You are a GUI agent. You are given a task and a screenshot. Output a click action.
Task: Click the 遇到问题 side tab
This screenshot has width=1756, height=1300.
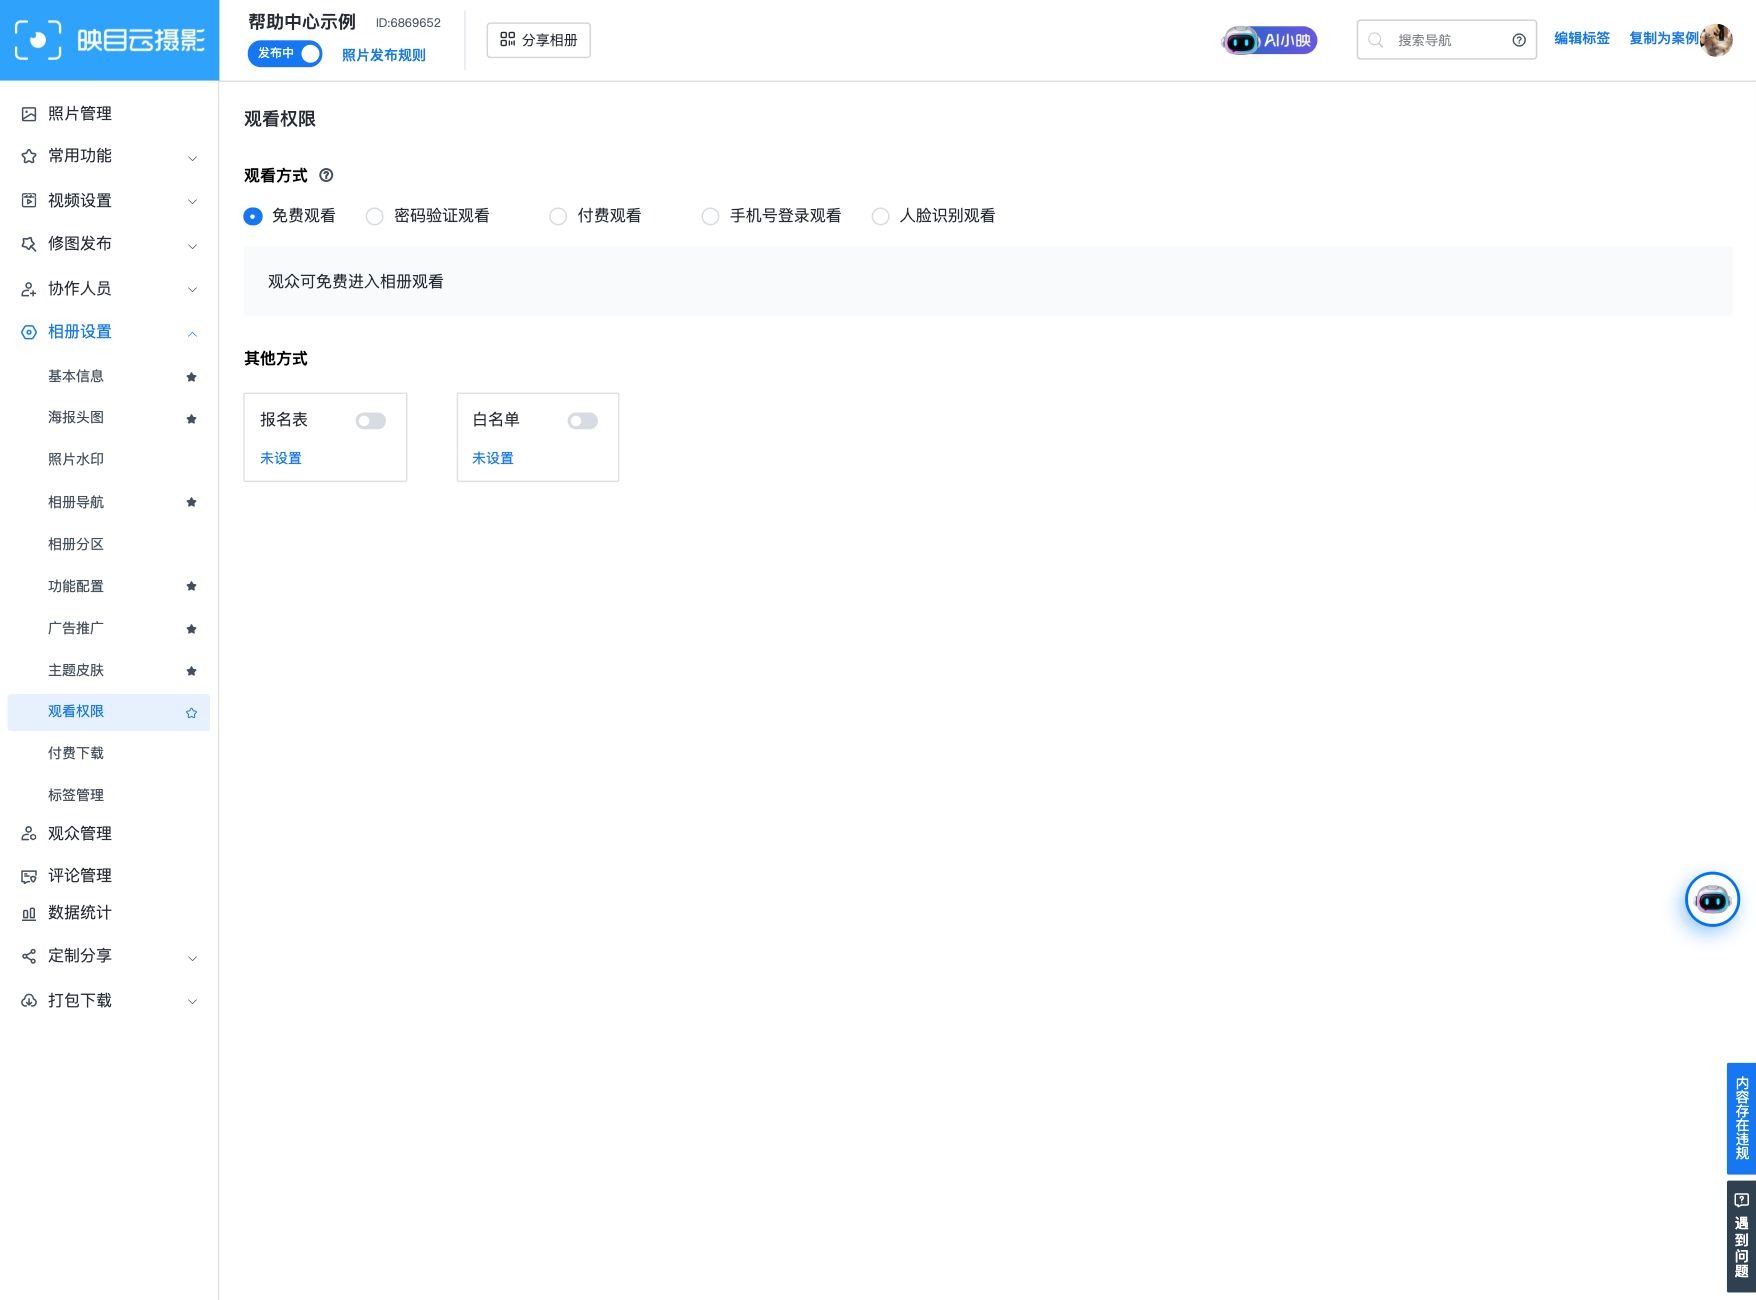click(1742, 1237)
